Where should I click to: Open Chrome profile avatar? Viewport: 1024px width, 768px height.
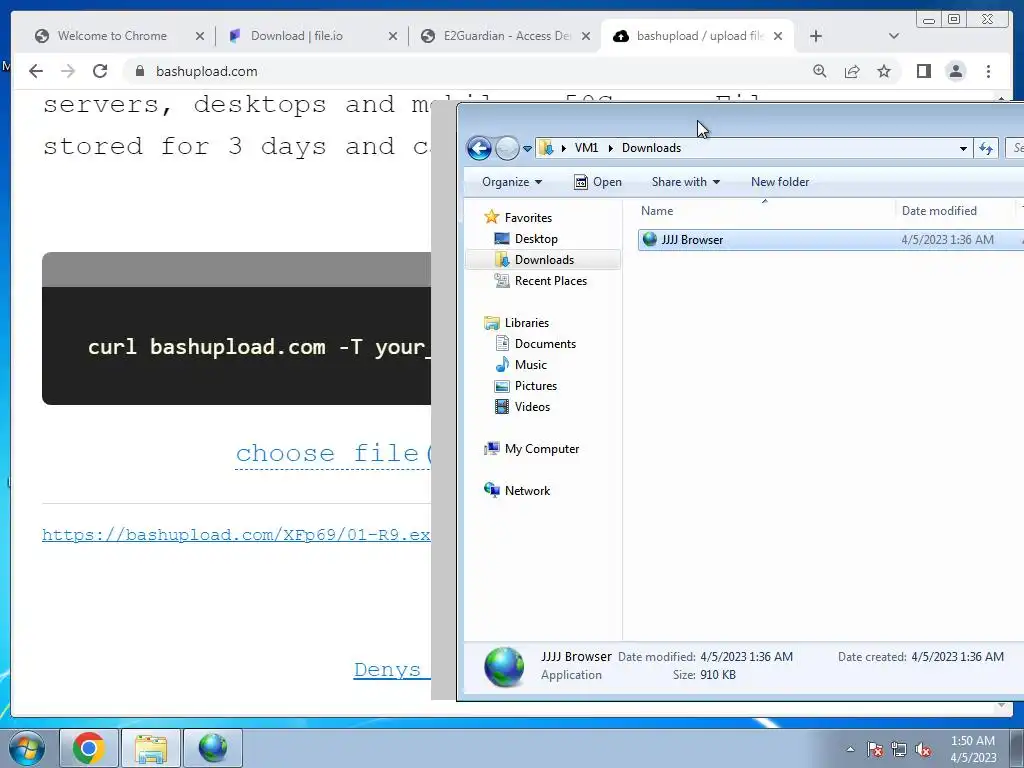[x=955, y=71]
